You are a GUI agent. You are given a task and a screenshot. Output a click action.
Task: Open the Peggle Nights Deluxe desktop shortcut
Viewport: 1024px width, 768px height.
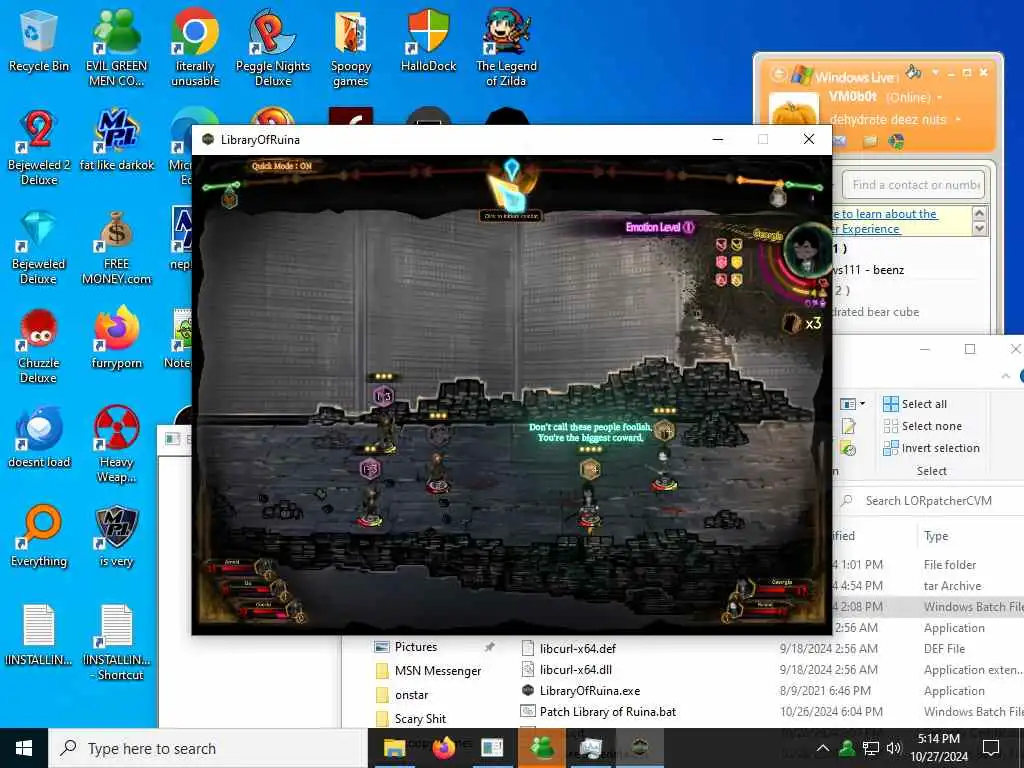[x=273, y=47]
